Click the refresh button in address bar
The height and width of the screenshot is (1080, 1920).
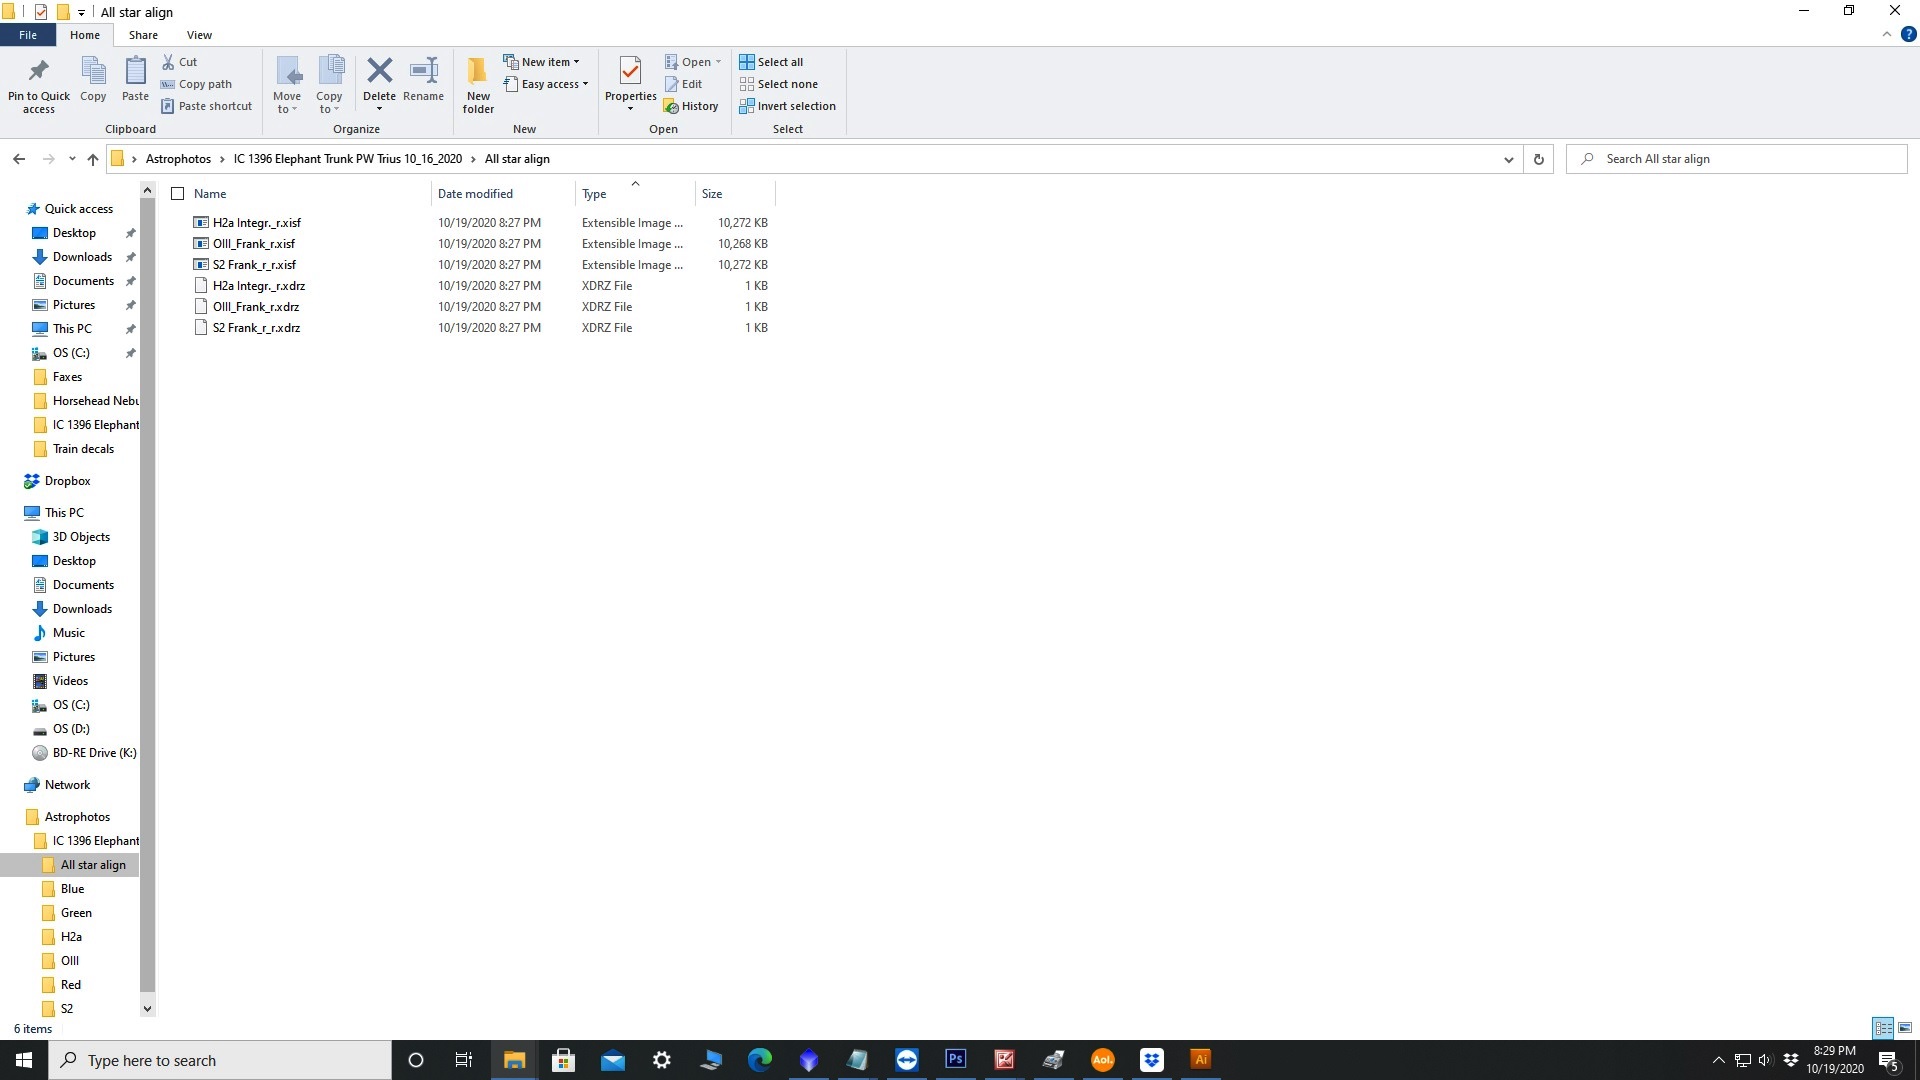tap(1539, 158)
